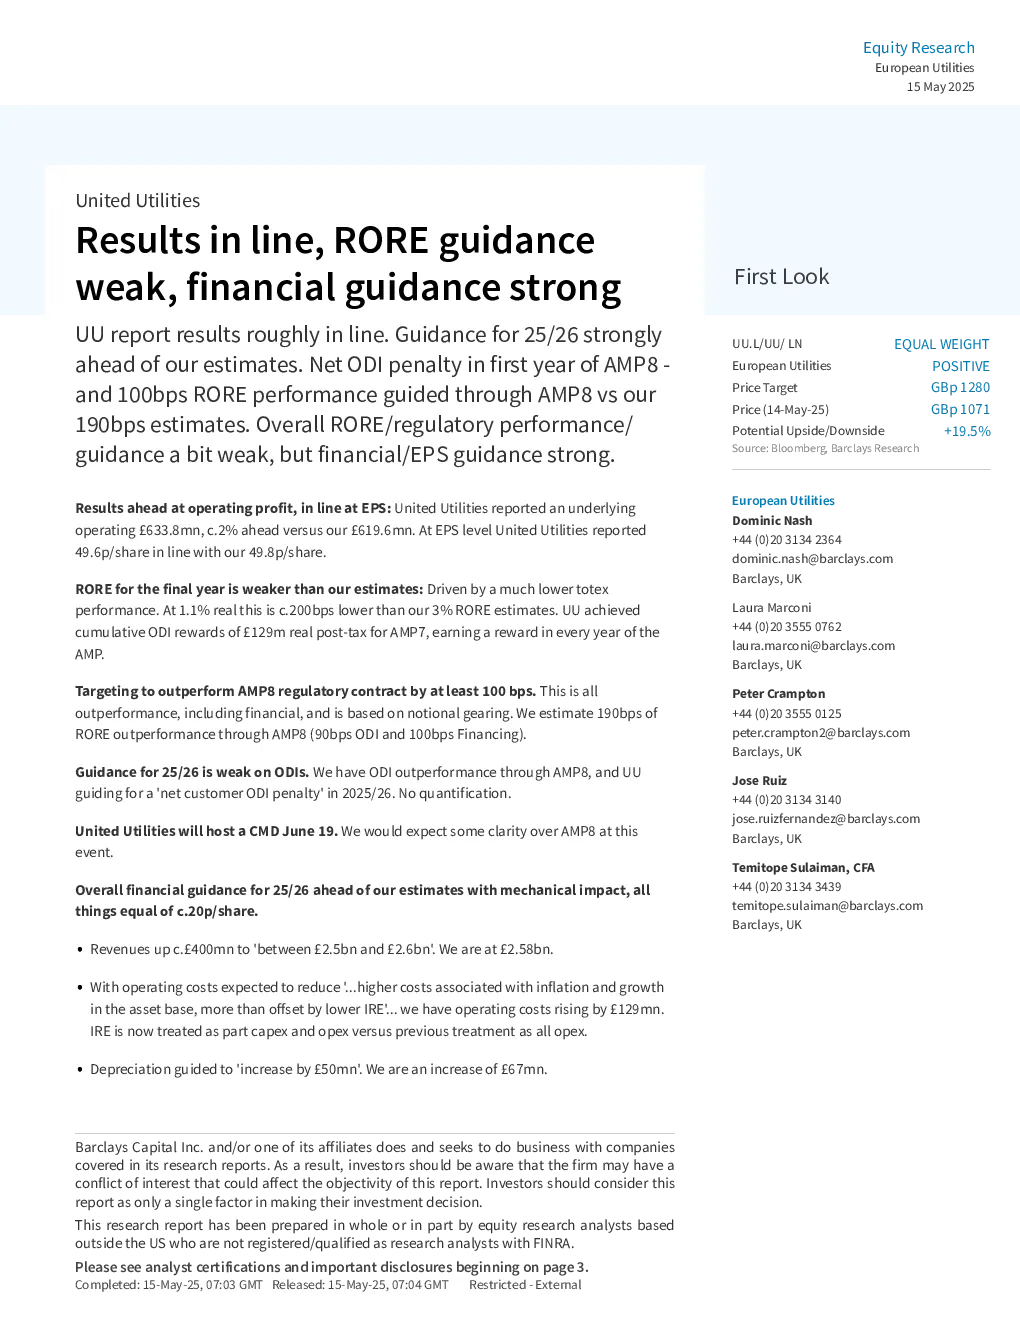Click temitope.sulaiman@barclays.com email address
1020x1320 pixels.
coord(827,906)
